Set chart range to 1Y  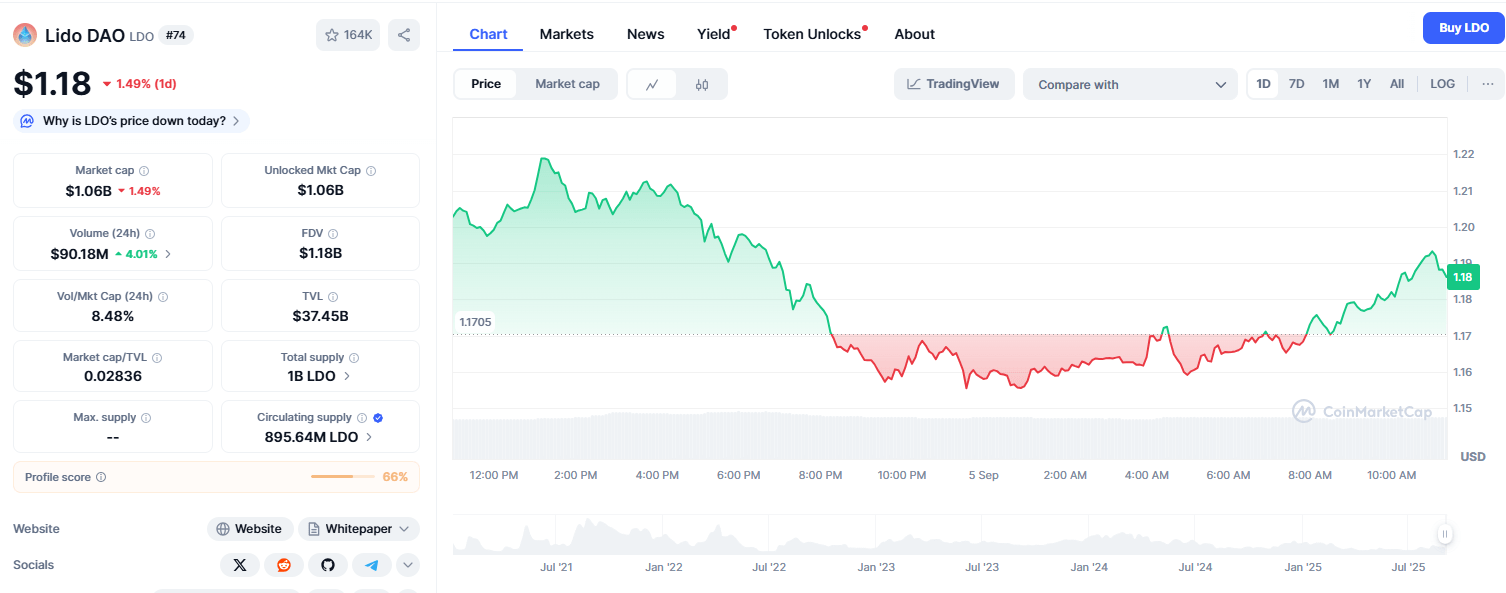point(1364,84)
